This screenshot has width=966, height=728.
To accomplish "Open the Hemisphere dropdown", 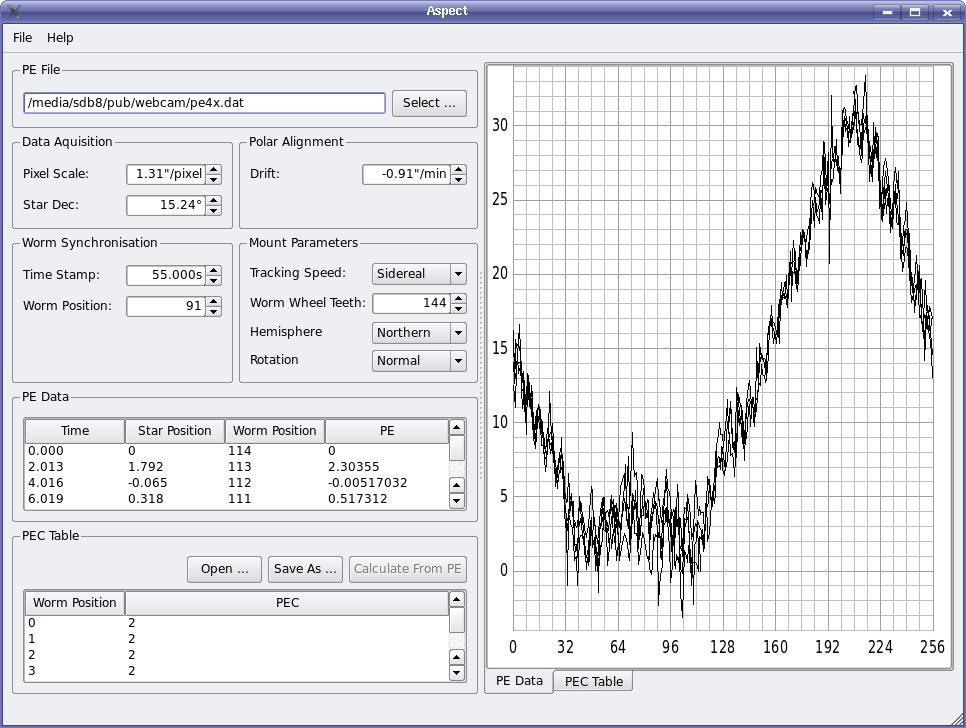I will pos(419,333).
